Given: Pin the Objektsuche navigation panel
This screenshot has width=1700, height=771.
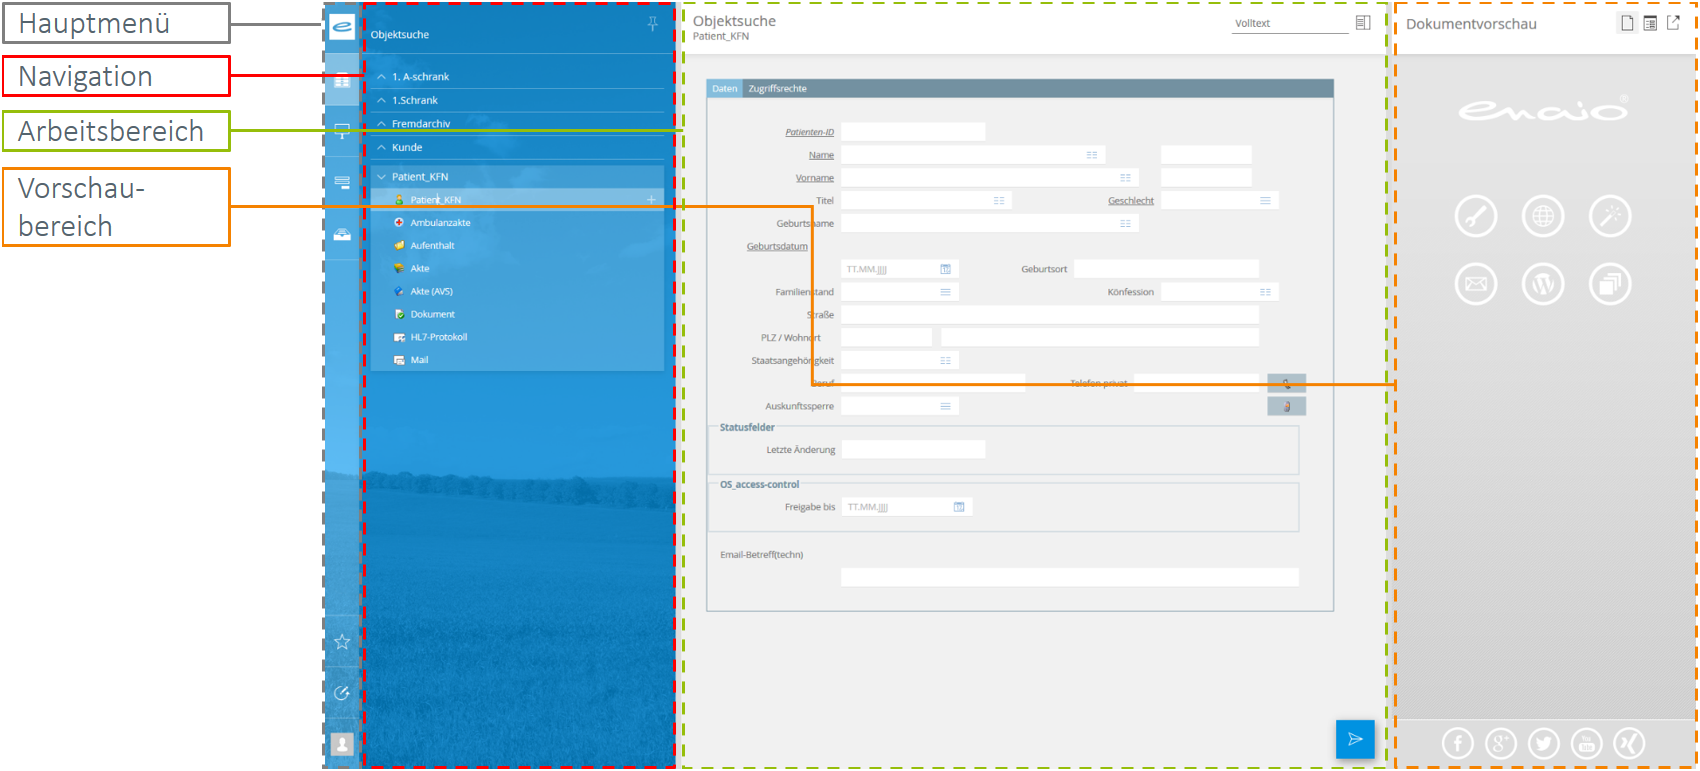Looking at the screenshot, I should click(653, 24).
